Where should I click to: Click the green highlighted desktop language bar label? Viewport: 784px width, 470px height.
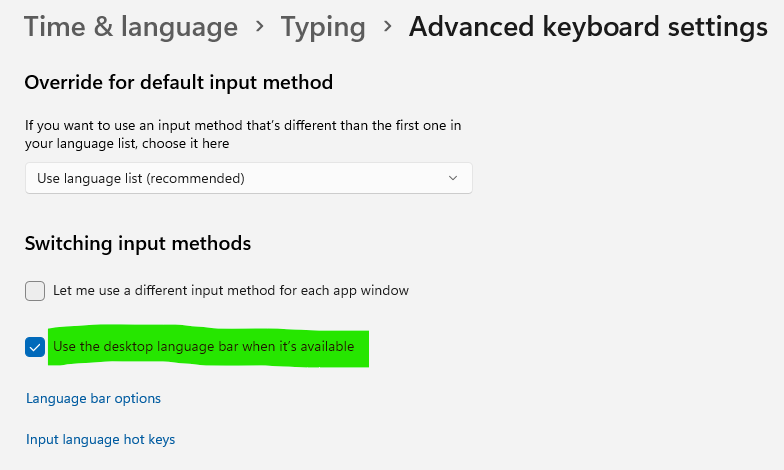coord(204,346)
